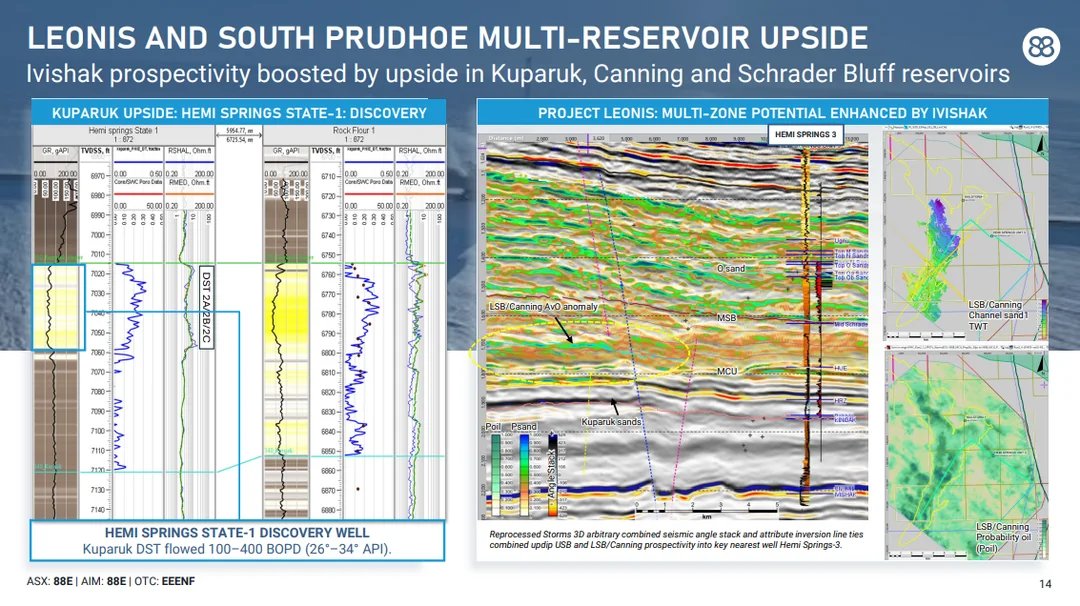This screenshot has width=1080, height=606.
Task: Click the 'Kuparuk sands' annotation text
Action: [611, 421]
